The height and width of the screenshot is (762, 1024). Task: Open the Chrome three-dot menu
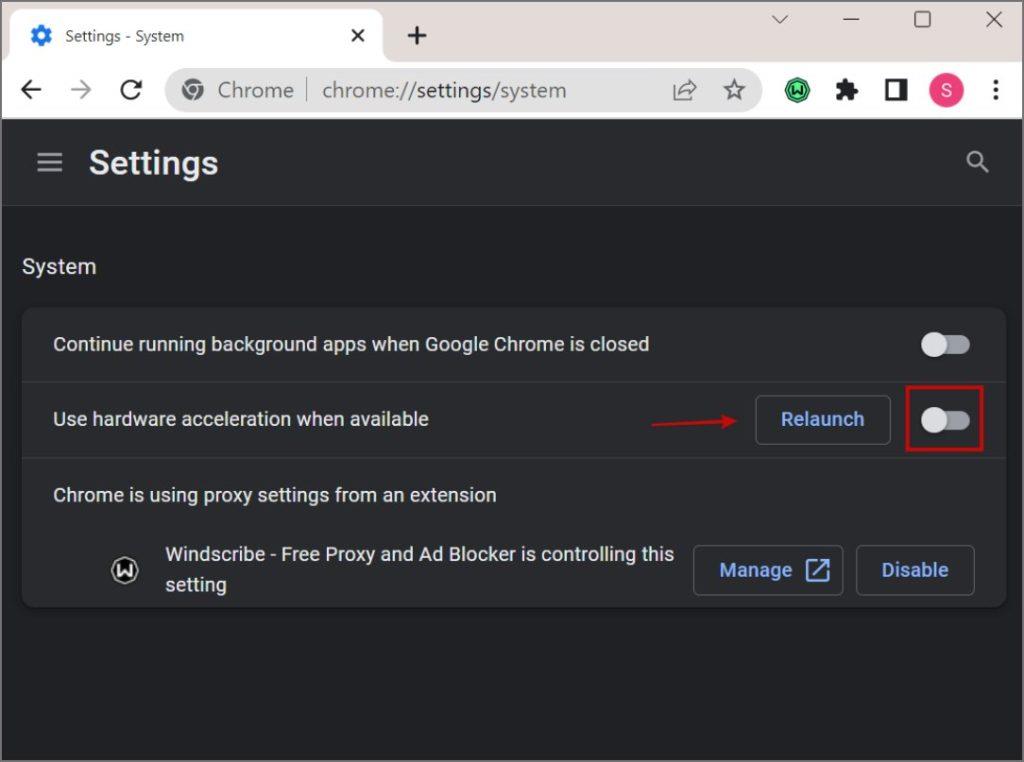coord(995,90)
